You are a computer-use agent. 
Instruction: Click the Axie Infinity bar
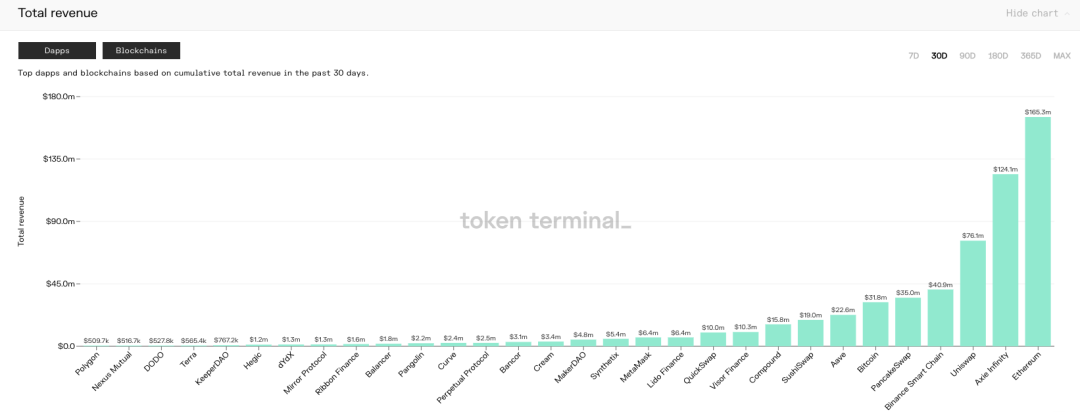[1005, 260]
